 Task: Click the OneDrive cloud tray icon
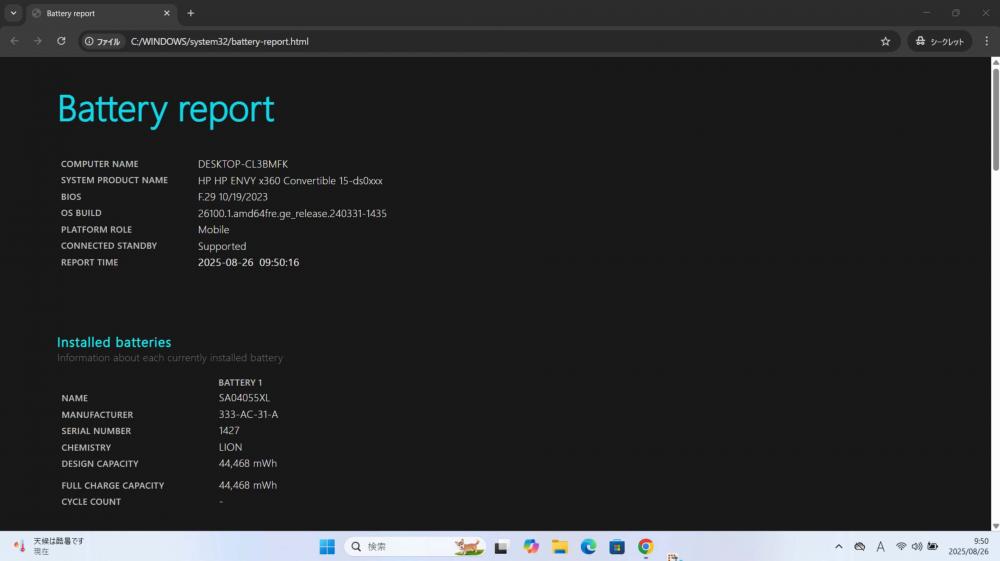[x=860, y=546]
